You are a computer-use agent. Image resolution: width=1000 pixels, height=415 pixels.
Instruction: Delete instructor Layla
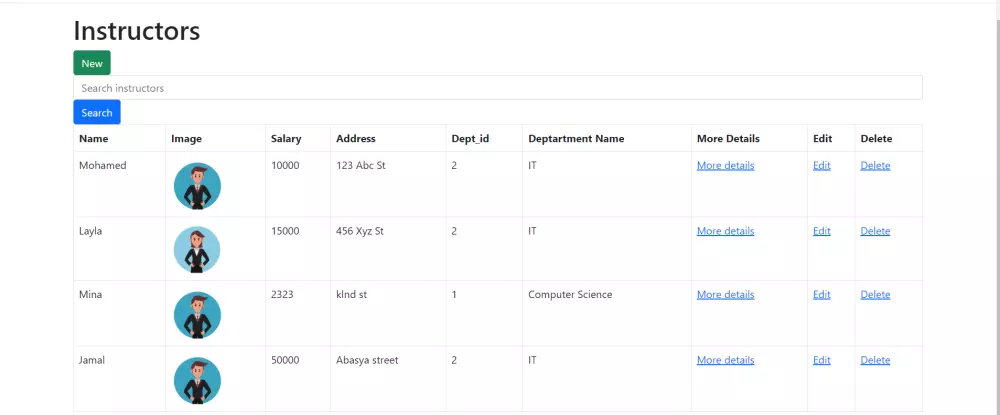tap(875, 231)
